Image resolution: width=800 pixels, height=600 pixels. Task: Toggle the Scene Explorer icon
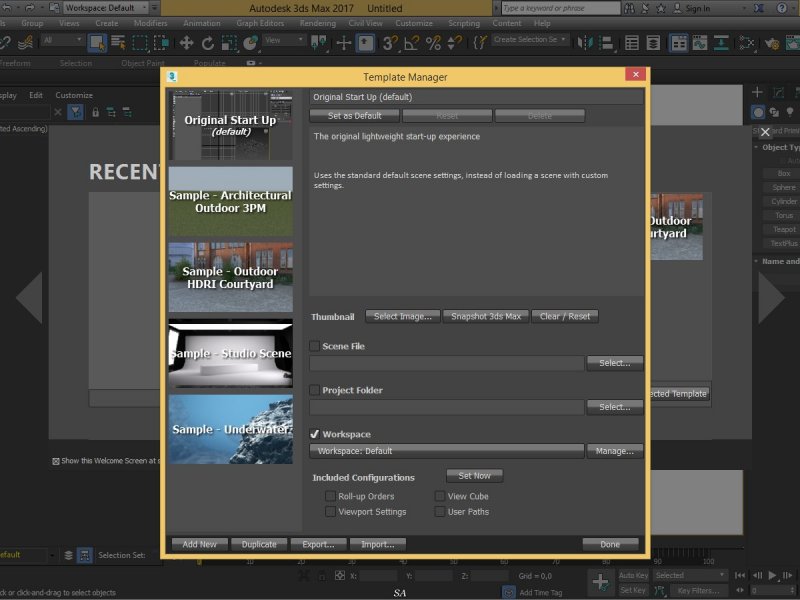click(x=632, y=43)
